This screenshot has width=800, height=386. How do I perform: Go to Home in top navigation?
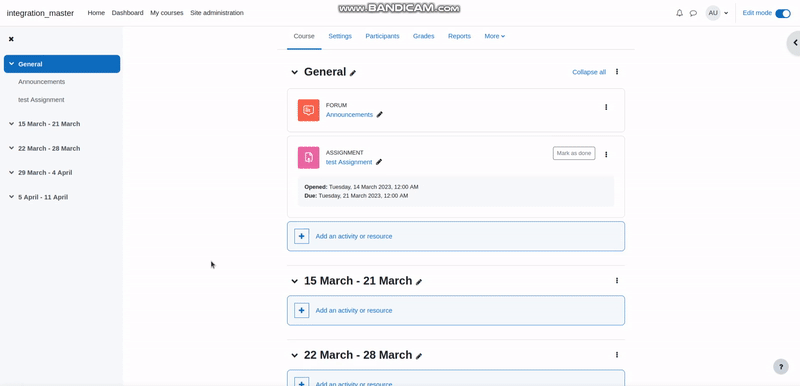click(96, 13)
